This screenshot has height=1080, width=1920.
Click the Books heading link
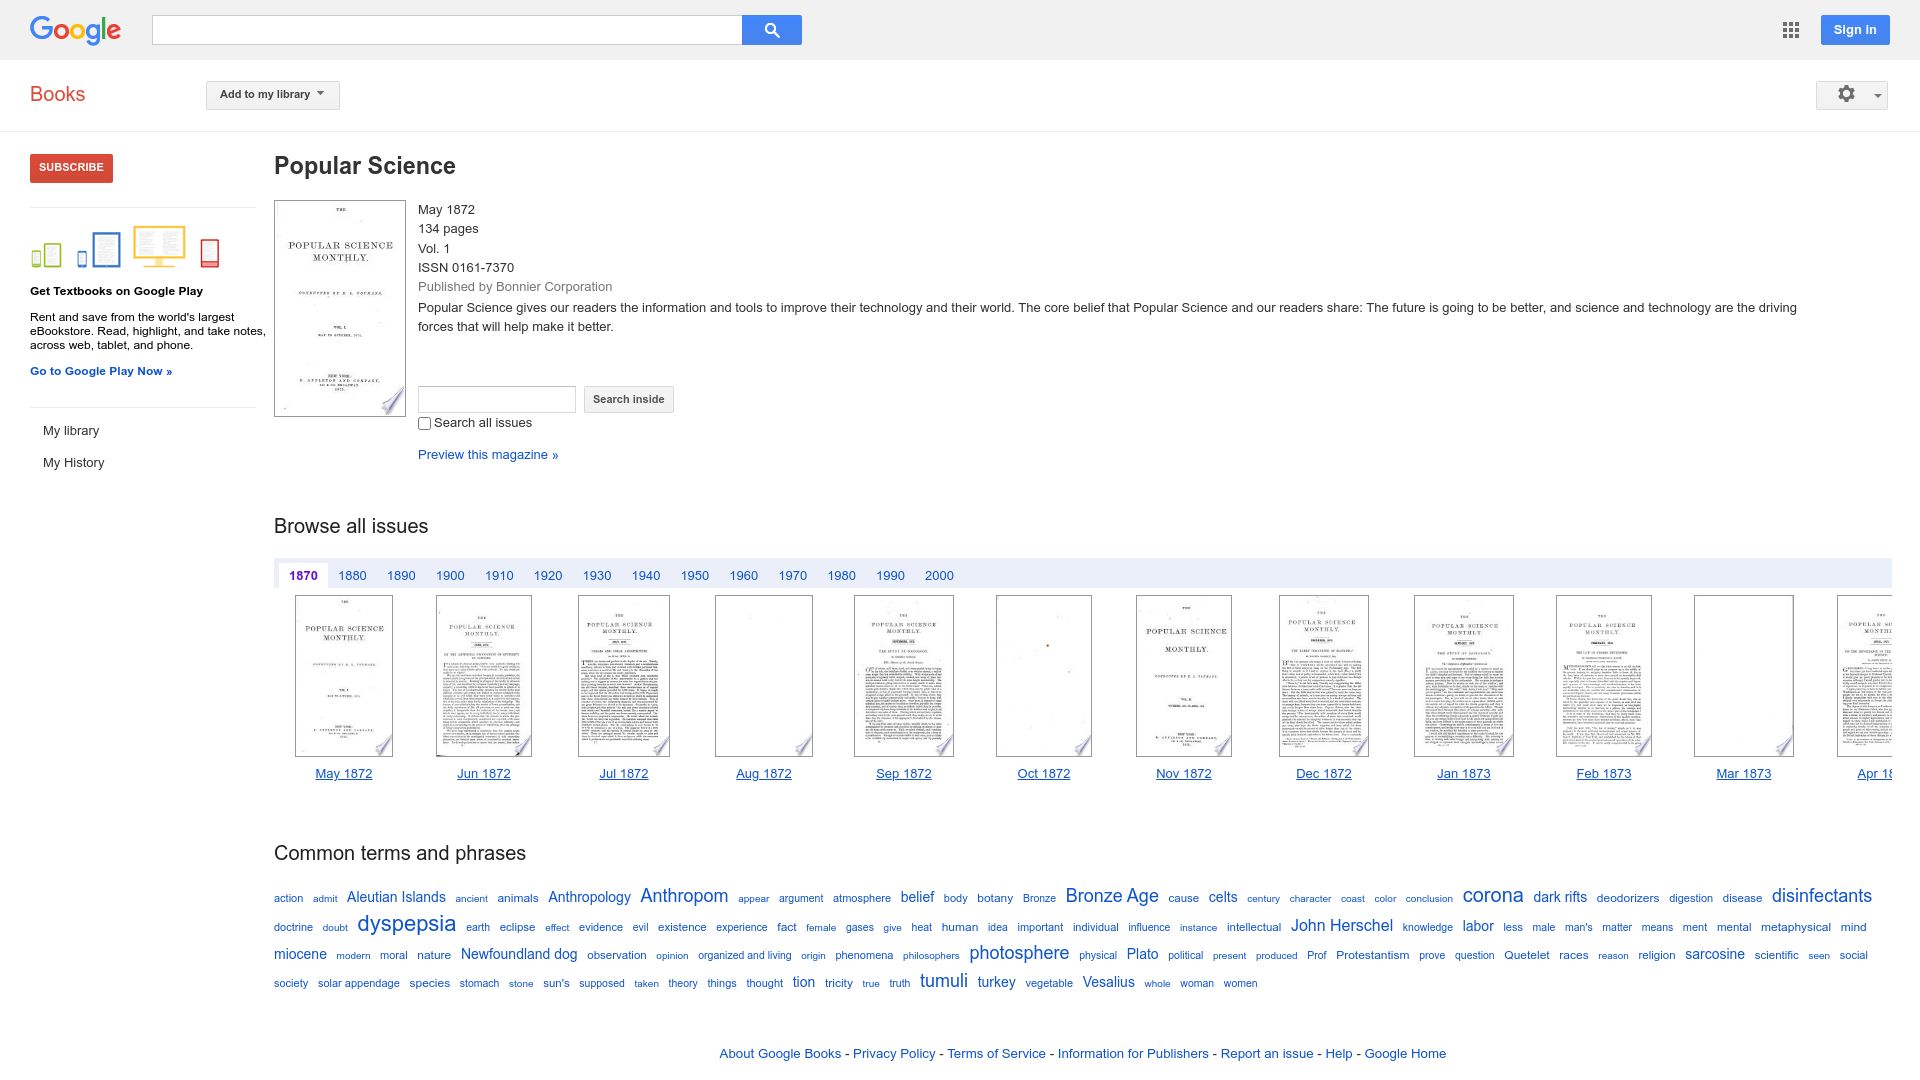coord(57,94)
